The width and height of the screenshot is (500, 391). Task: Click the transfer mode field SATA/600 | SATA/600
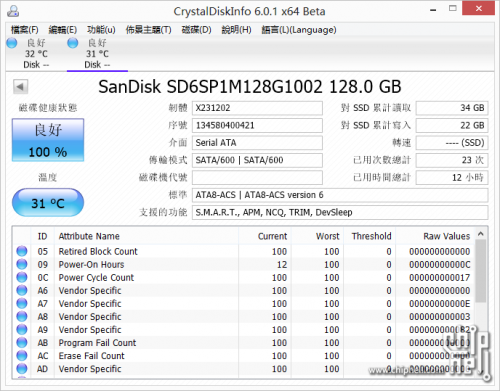[257, 160]
